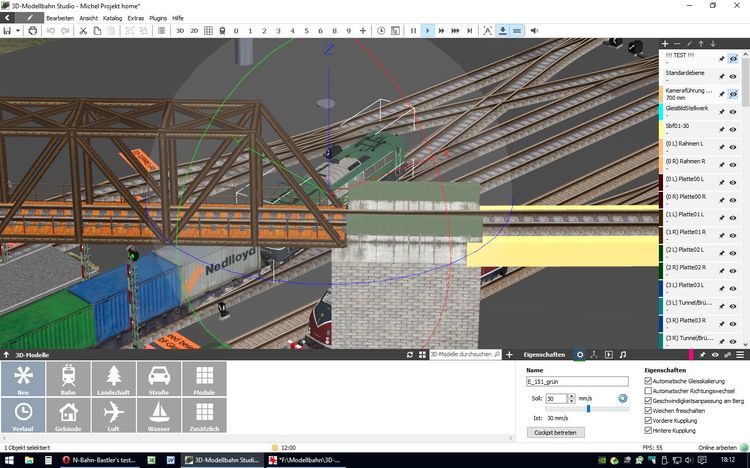Click the print icon in toolbar
Viewport: 750px width, 468px height.
(x=33, y=31)
